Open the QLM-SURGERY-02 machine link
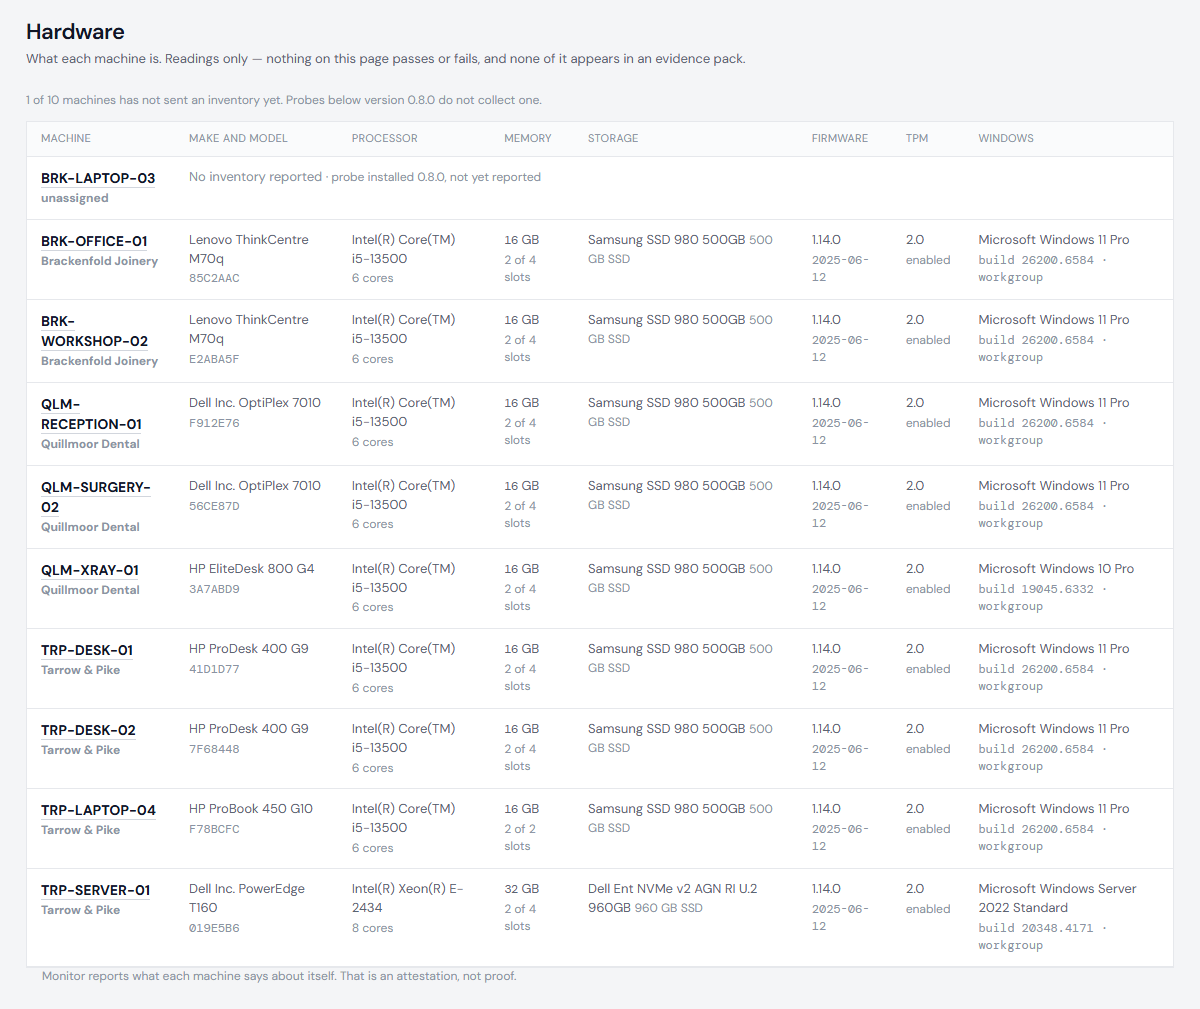 coord(95,497)
